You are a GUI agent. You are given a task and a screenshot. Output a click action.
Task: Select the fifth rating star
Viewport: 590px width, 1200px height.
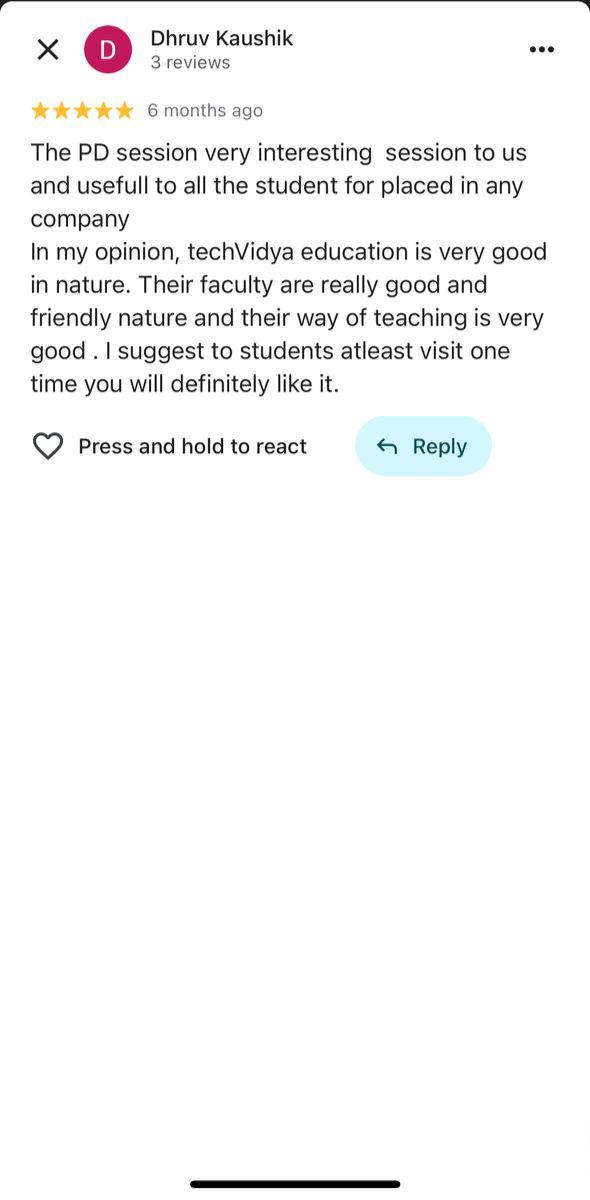point(124,110)
